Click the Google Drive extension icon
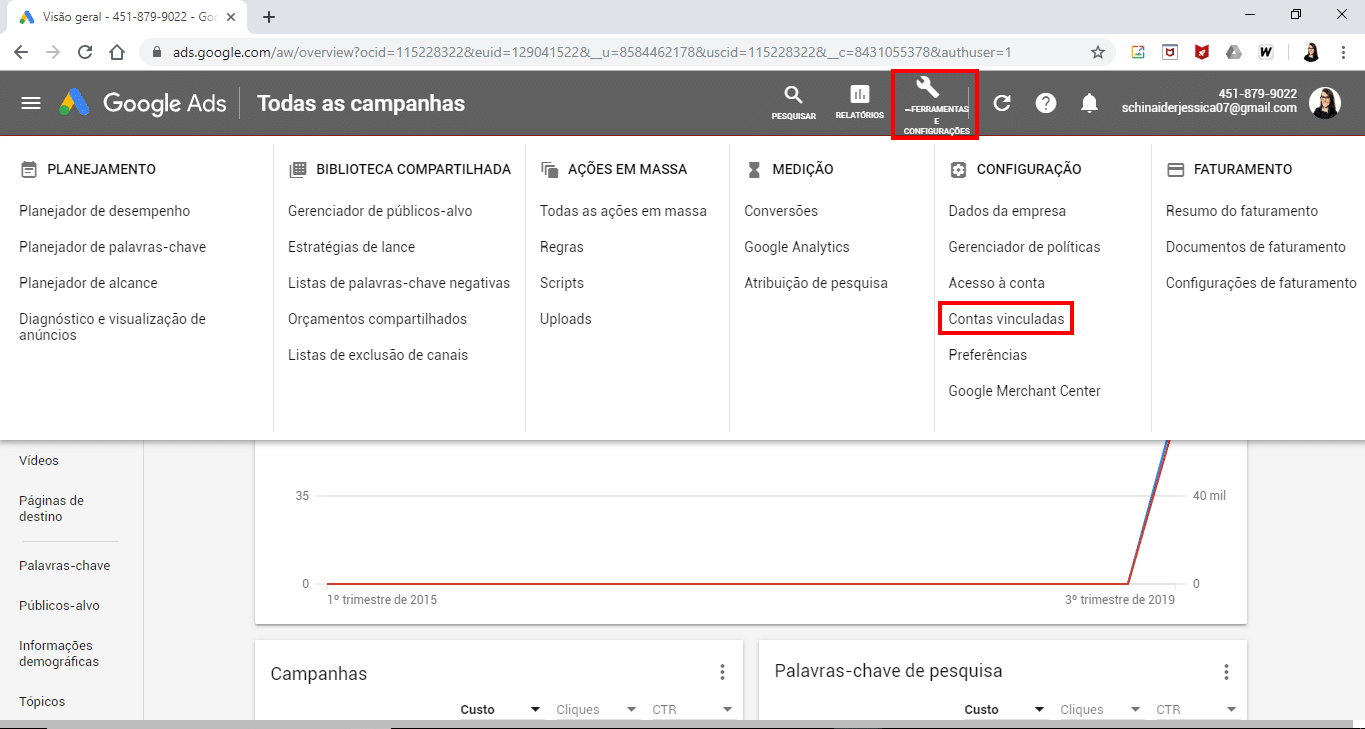This screenshot has width=1365, height=729. [1234, 52]
